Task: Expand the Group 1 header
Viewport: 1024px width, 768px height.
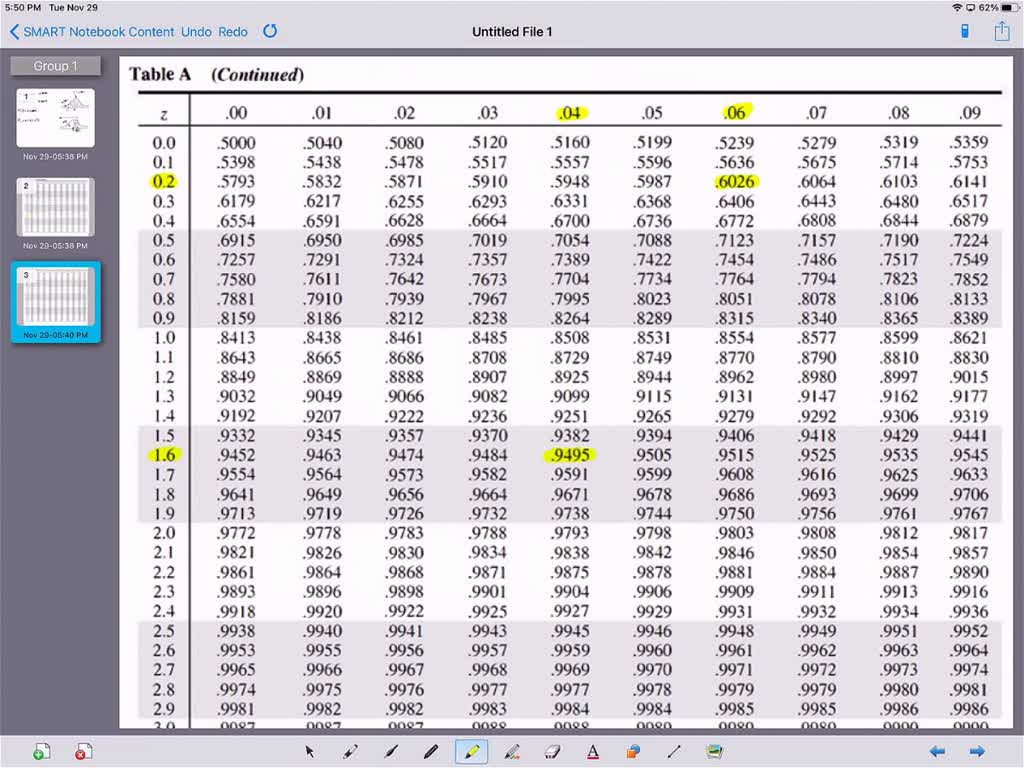Action: pyautogui.click(x=54, y=65)
